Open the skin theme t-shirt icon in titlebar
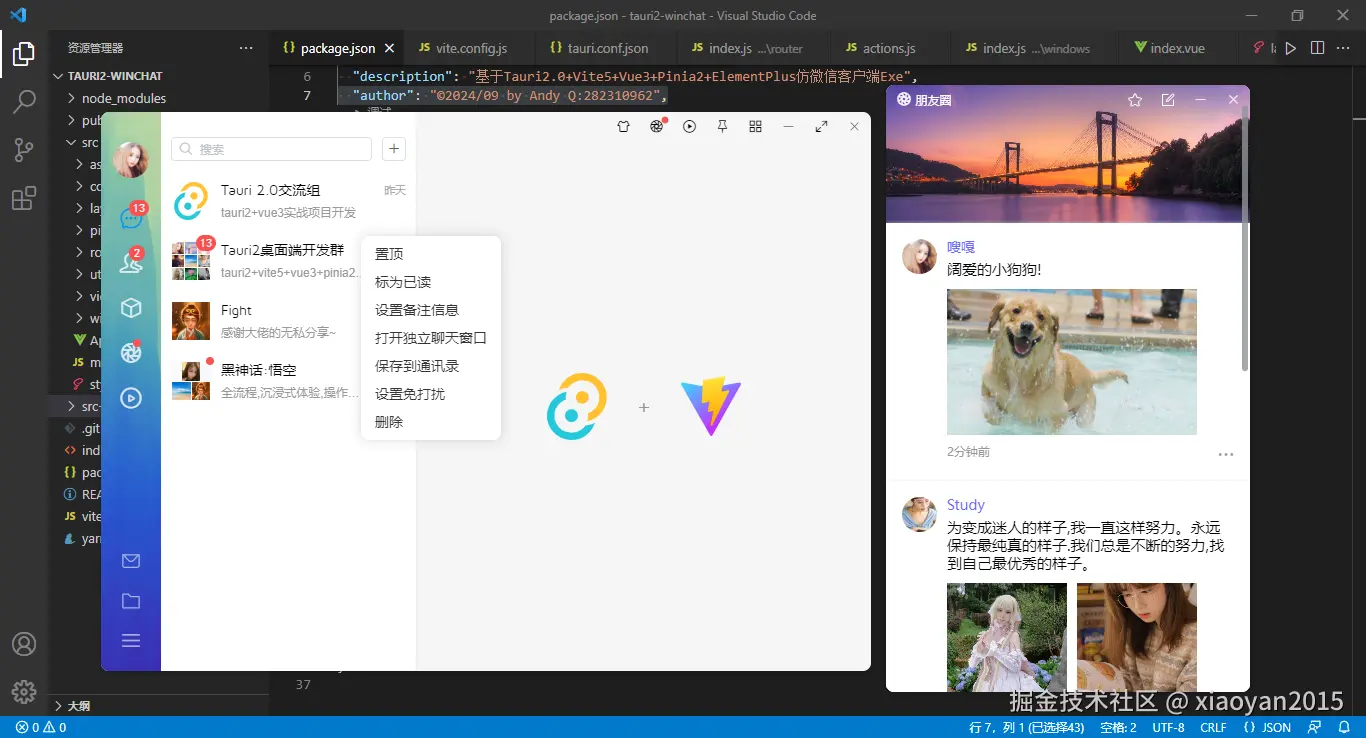Image resolution: width=1366 pixels, height=738 pixels. pos(623,126)
